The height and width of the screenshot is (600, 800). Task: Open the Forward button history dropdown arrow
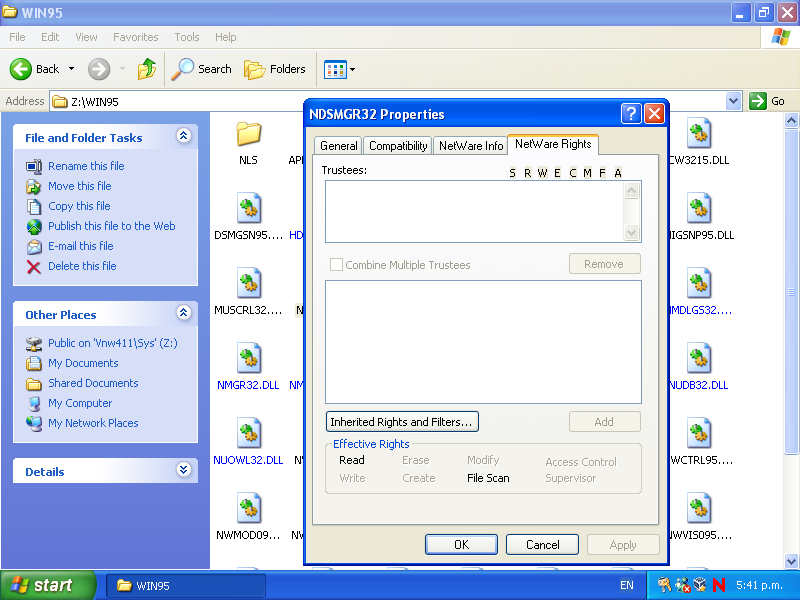coord(122,69)
